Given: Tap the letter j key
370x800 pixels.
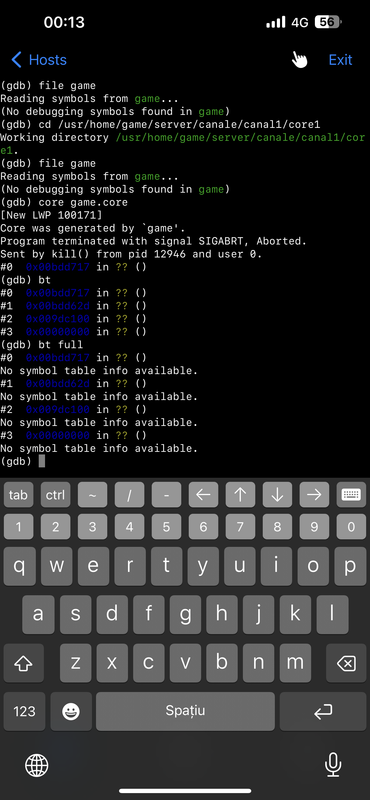Looking at the screenshot, I should [x=259, y=614].
